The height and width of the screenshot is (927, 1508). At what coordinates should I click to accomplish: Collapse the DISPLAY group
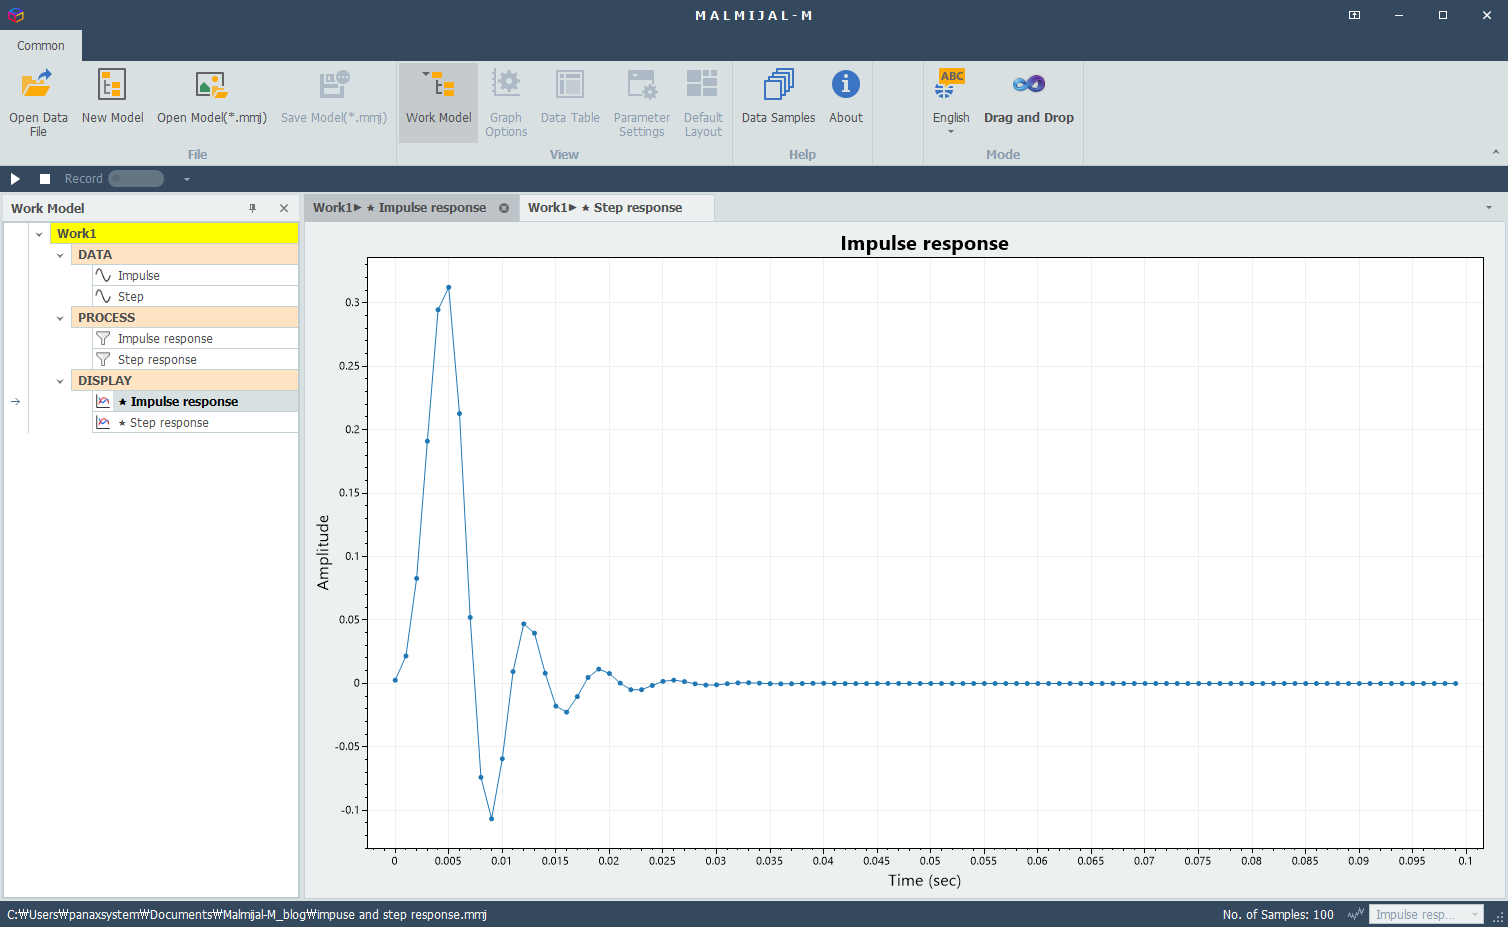tap(60, 381)
